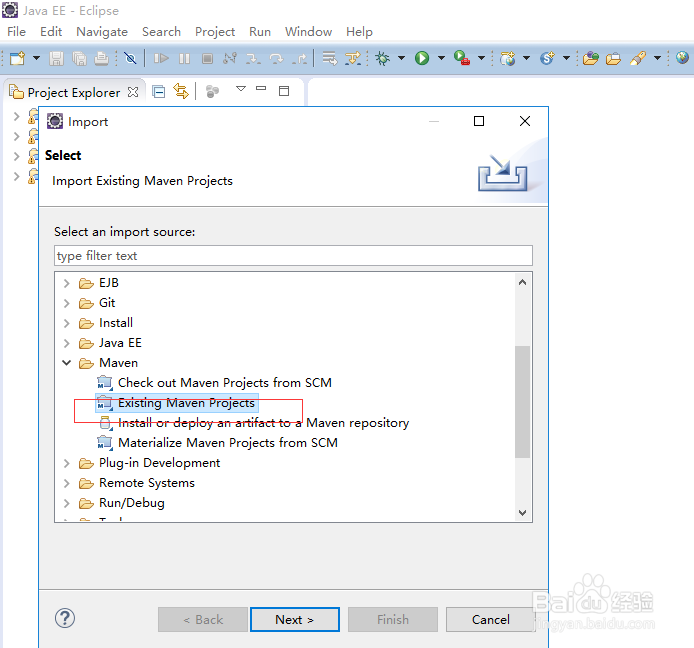
Task: Expand the Git folder
Action: coord(66,303)
